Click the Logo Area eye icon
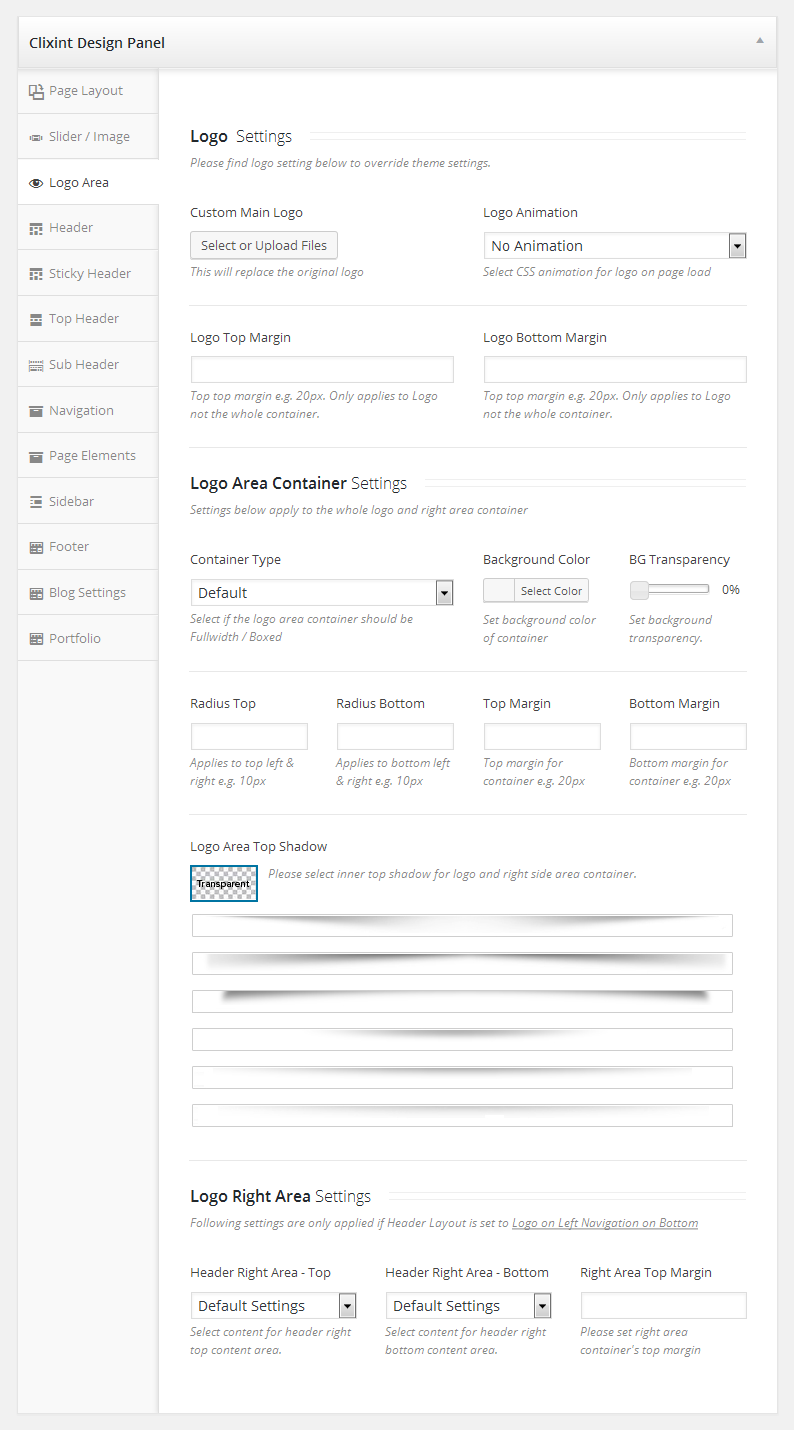This screenshot has height=1430, width=794. (36, 183)
